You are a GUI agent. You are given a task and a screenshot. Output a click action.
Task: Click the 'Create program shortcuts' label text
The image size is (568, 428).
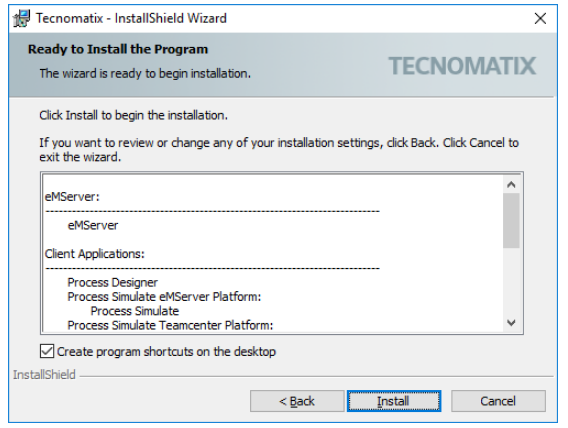pyautogui.click(x=166, y=352)
